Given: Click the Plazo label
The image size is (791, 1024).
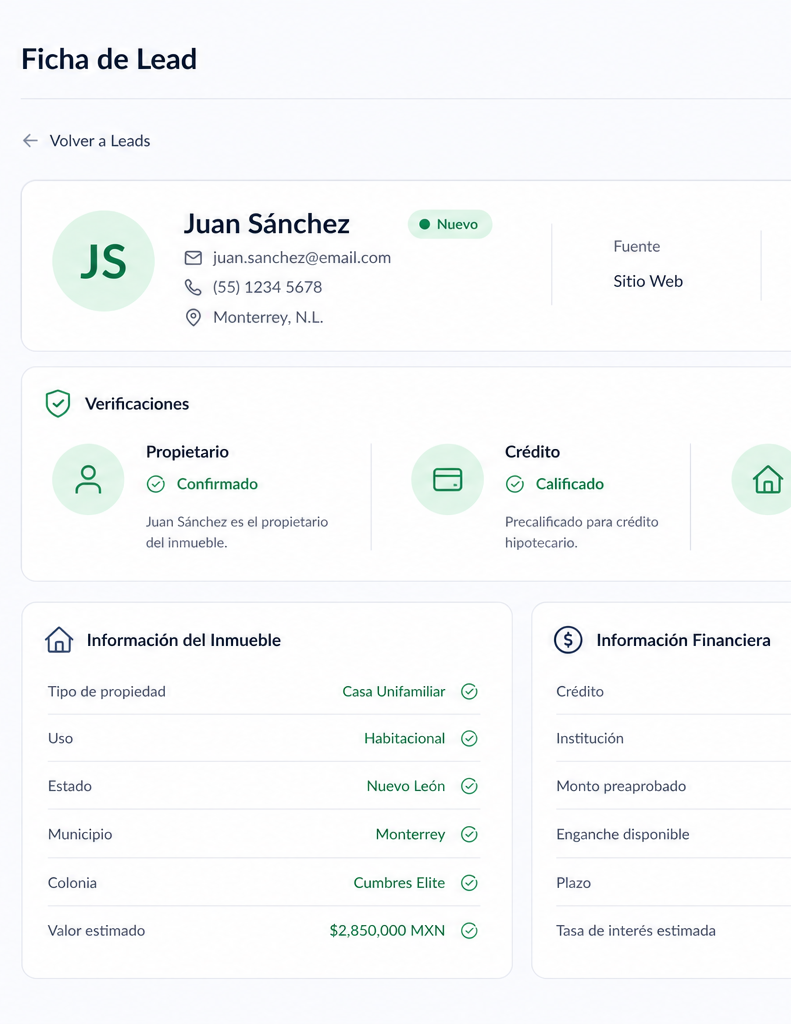Looking at the screenshot, I should pyautogui.click(x=573, y=883).
